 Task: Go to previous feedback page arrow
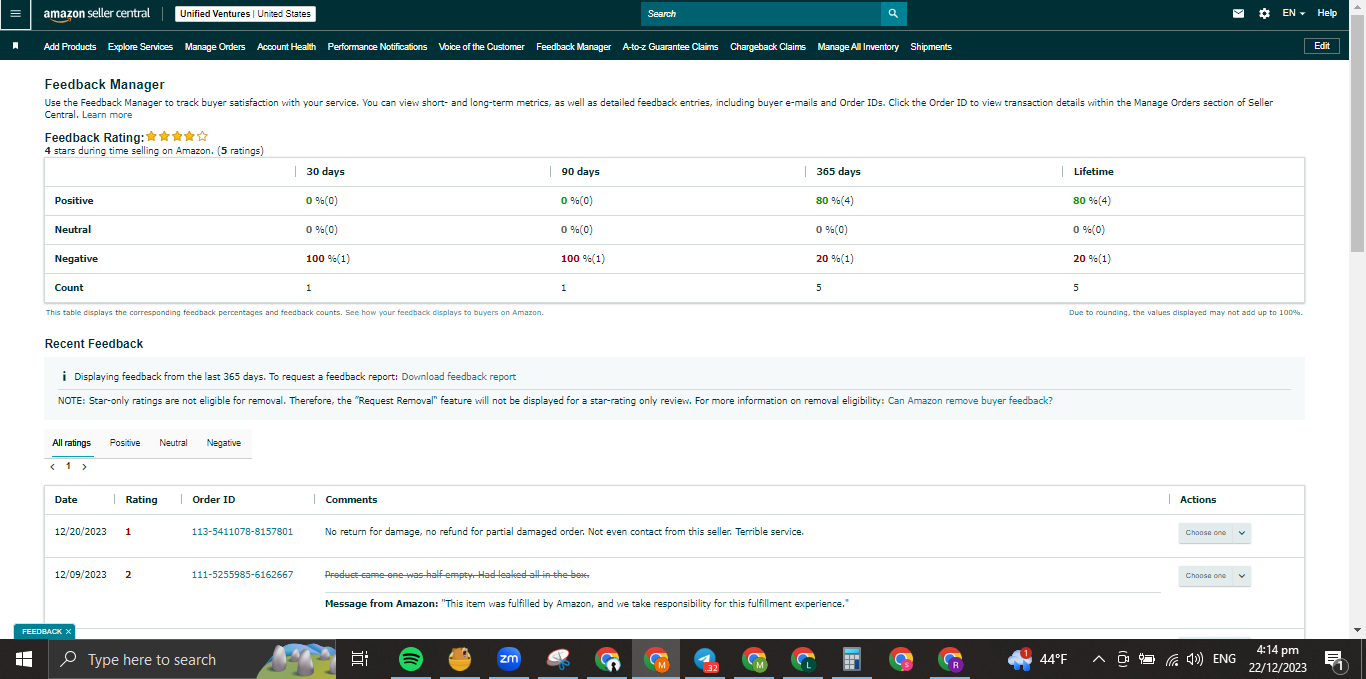[x=52, y=467]
